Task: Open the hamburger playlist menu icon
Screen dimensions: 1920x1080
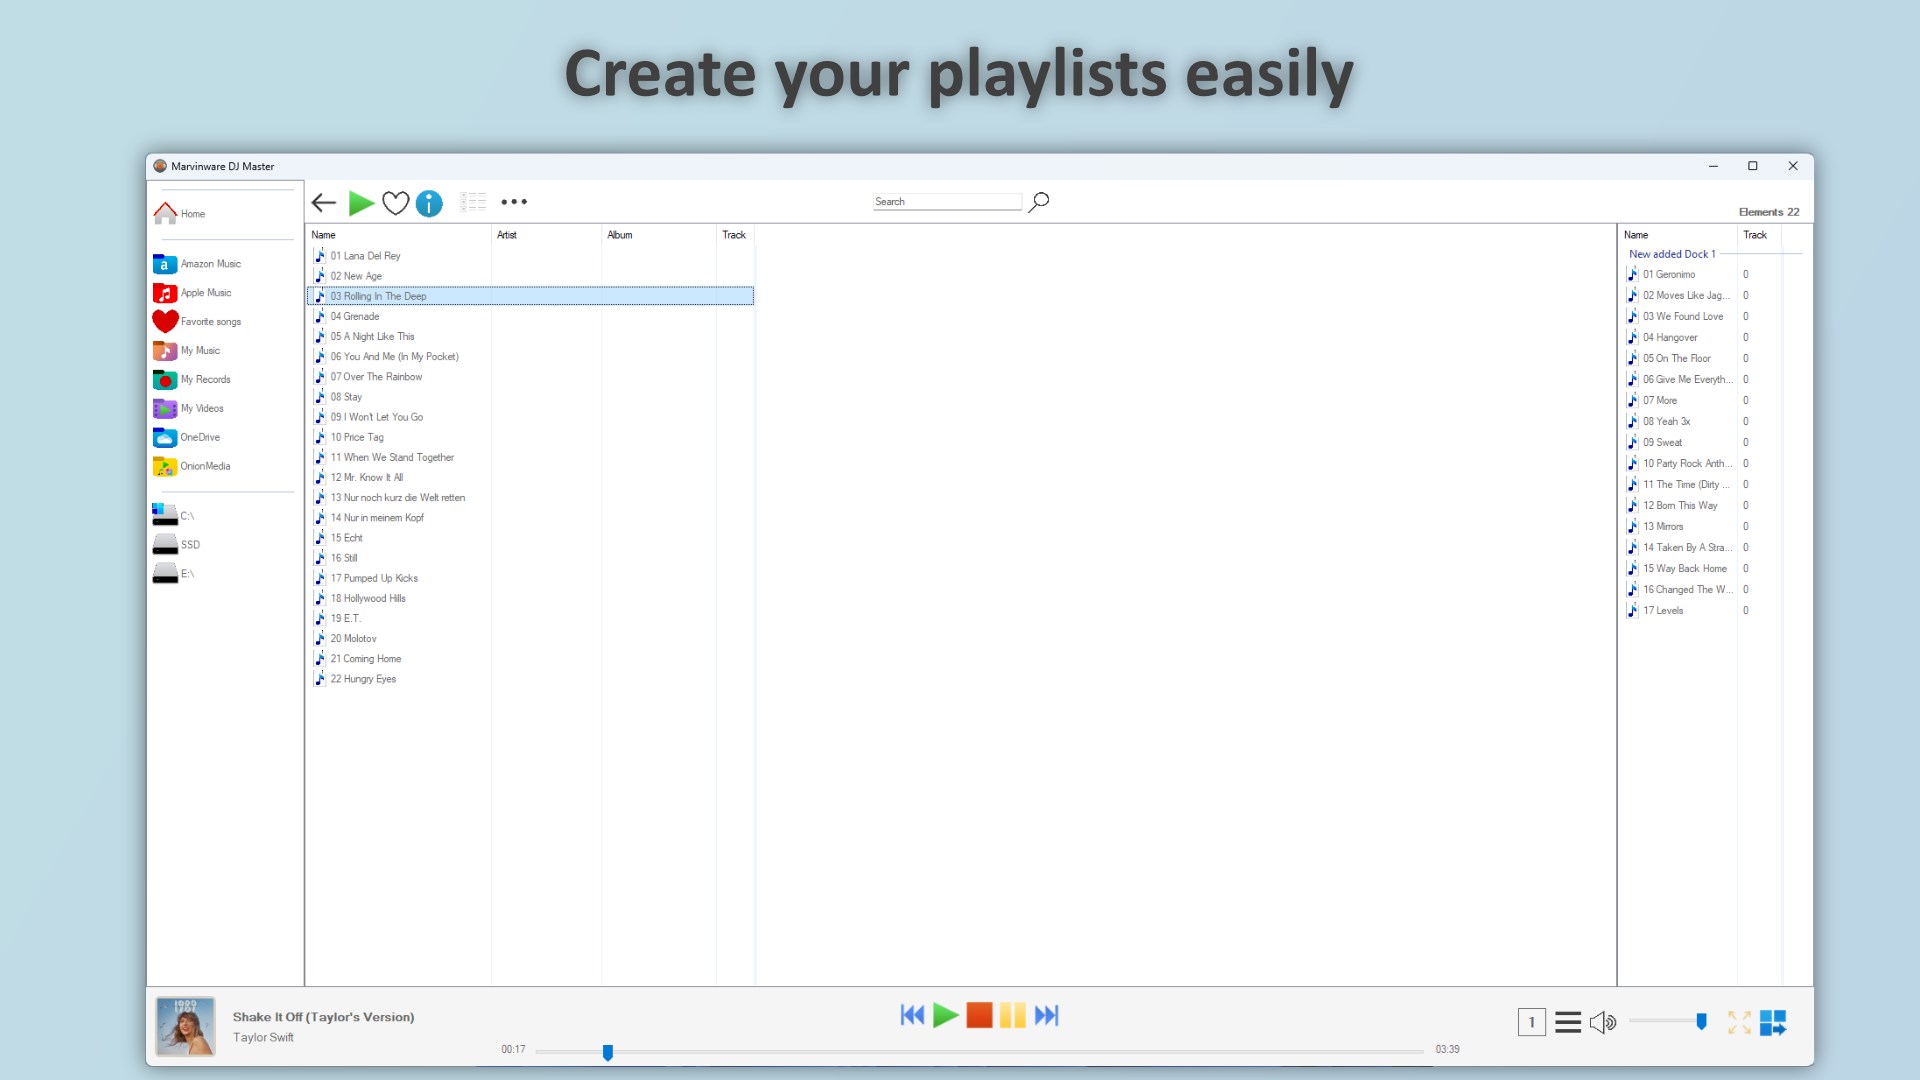Action: tap(1568, 1022)
